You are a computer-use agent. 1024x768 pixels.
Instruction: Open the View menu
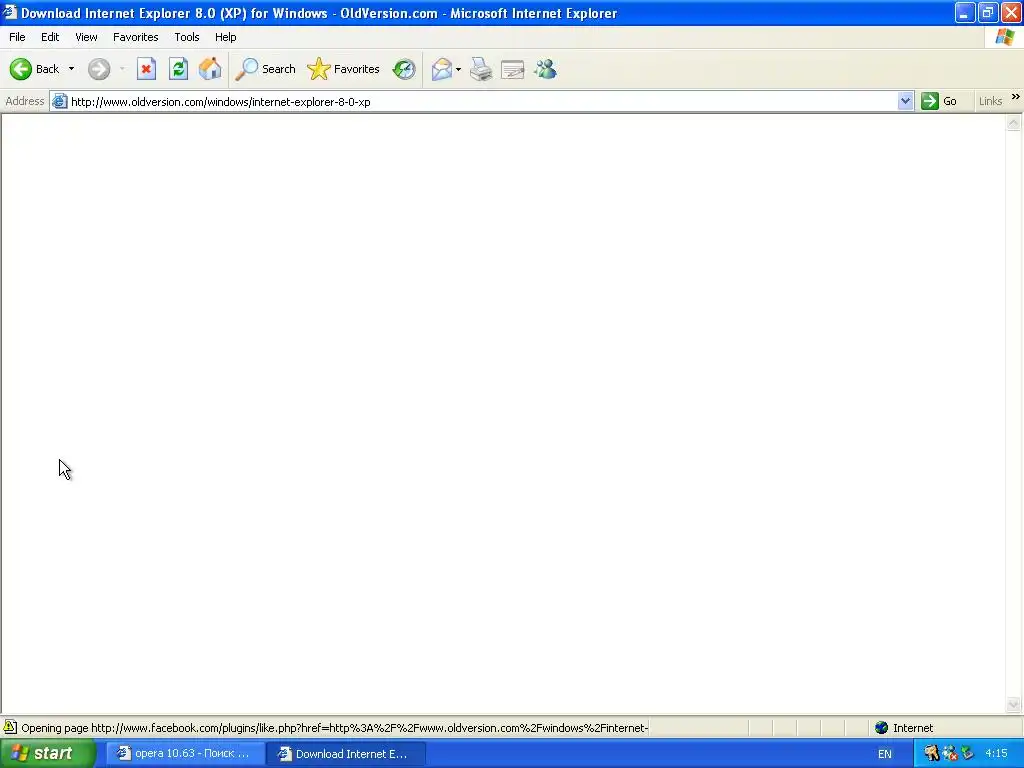click(x=86, y=37)
